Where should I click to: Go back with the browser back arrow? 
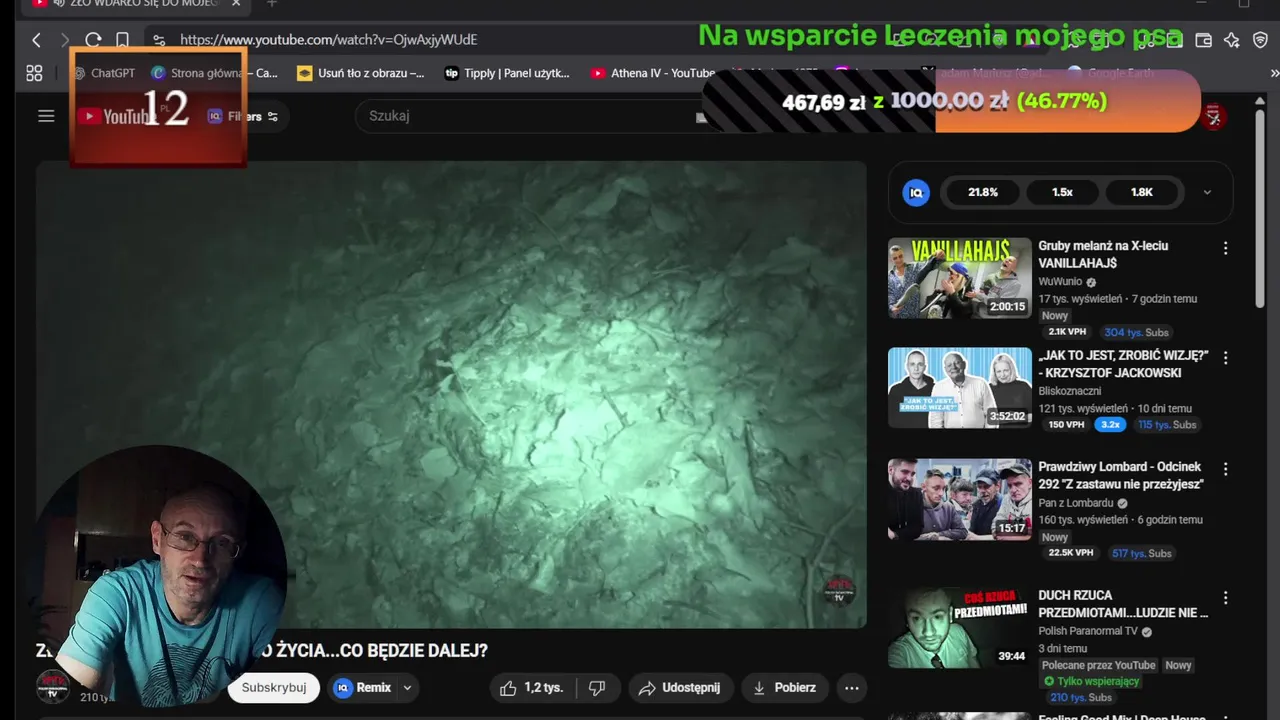coord(36,40)
